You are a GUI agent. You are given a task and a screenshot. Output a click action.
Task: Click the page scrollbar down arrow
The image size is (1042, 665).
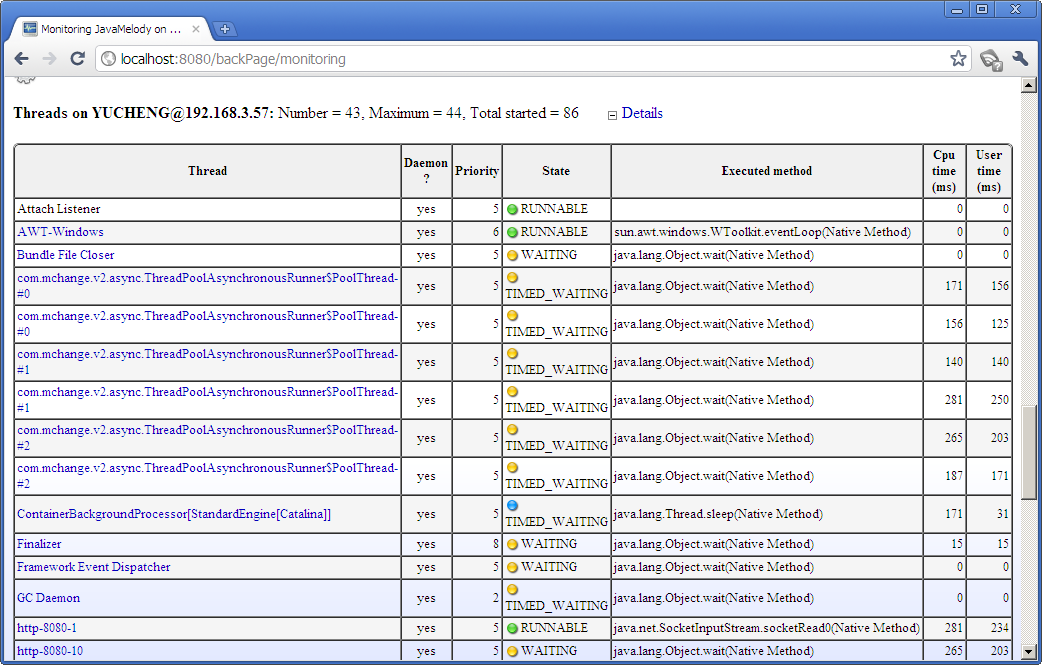(x=1029, y=652)
